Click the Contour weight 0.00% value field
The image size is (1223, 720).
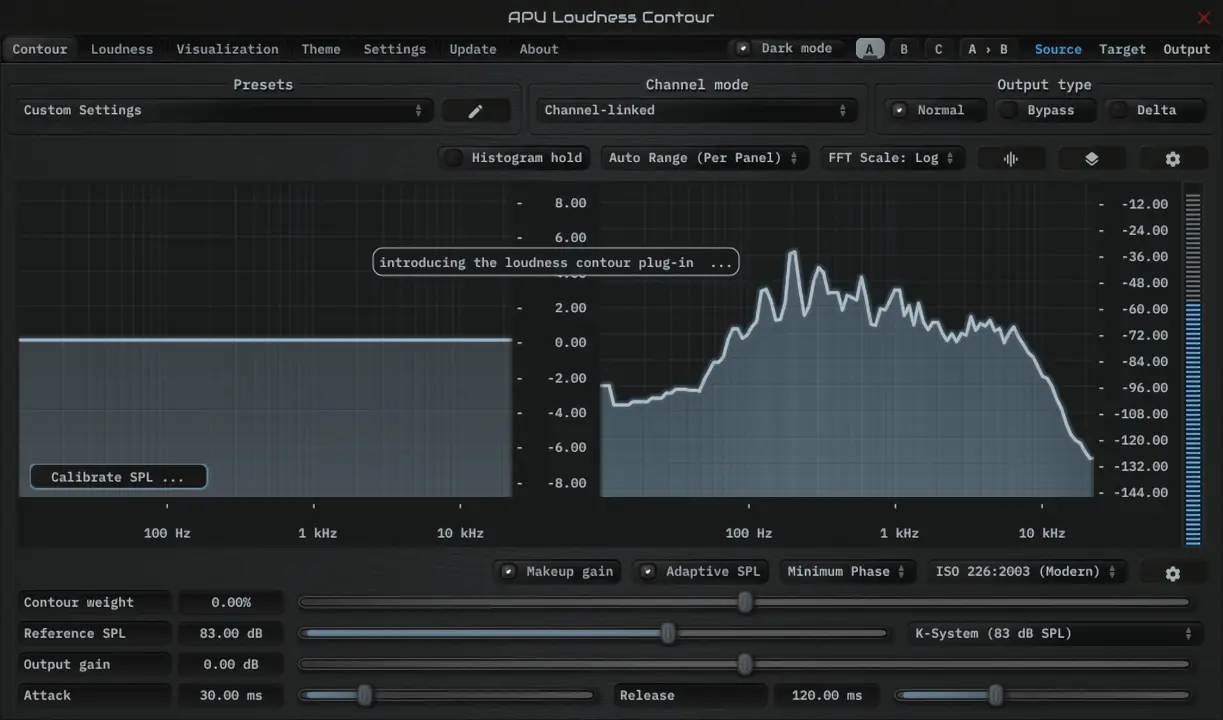click(x=231, y=603)
